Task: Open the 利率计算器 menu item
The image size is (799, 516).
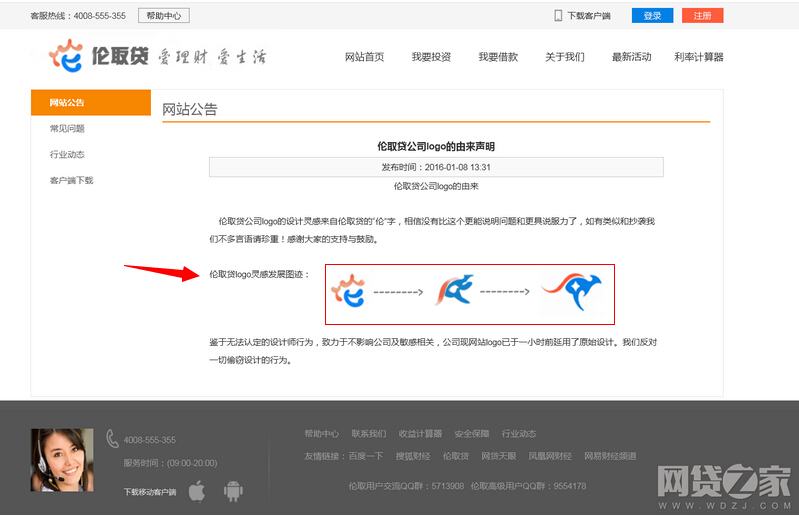Action: (x=699, y=57)
